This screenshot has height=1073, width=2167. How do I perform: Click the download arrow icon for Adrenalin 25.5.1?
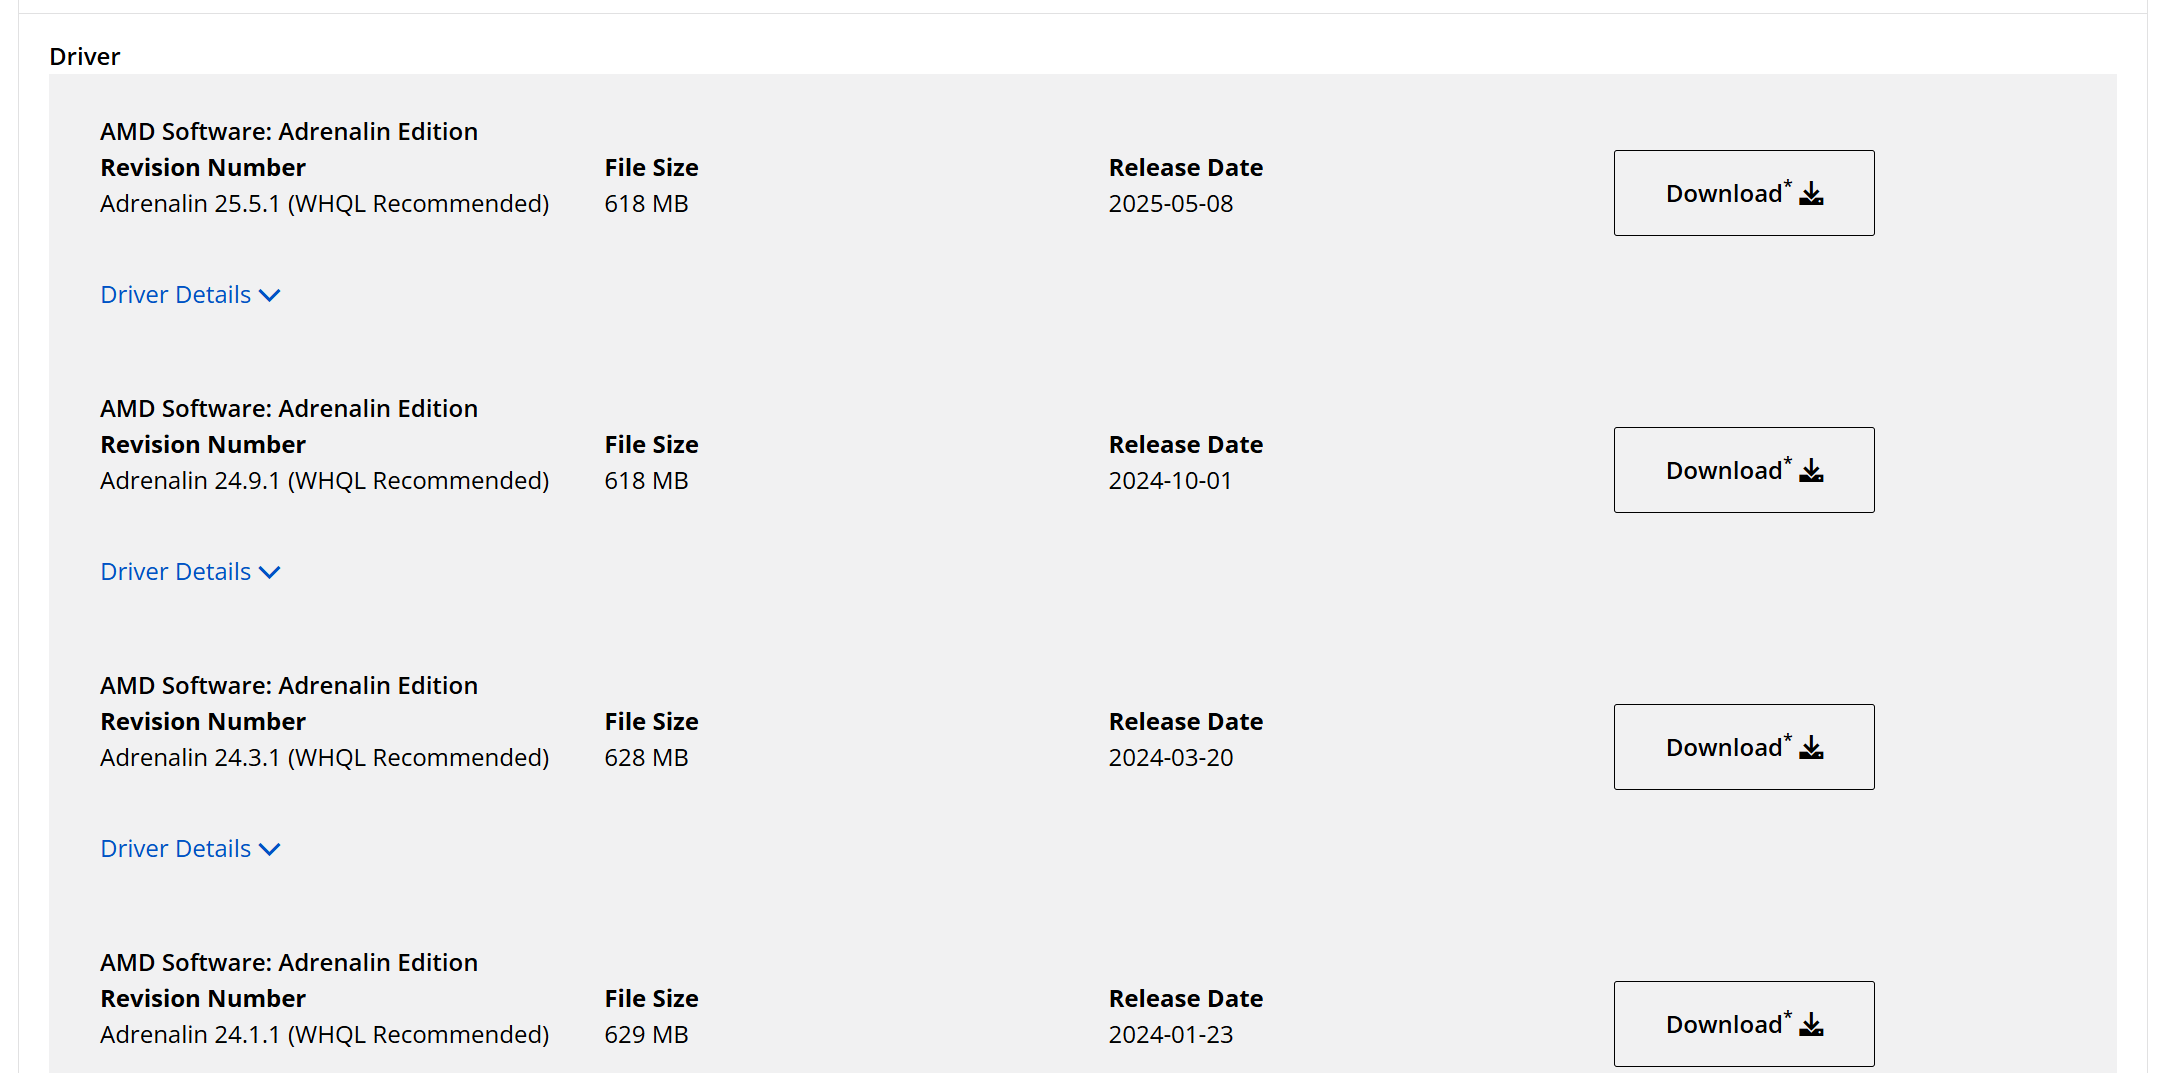tap(1811, 194)
